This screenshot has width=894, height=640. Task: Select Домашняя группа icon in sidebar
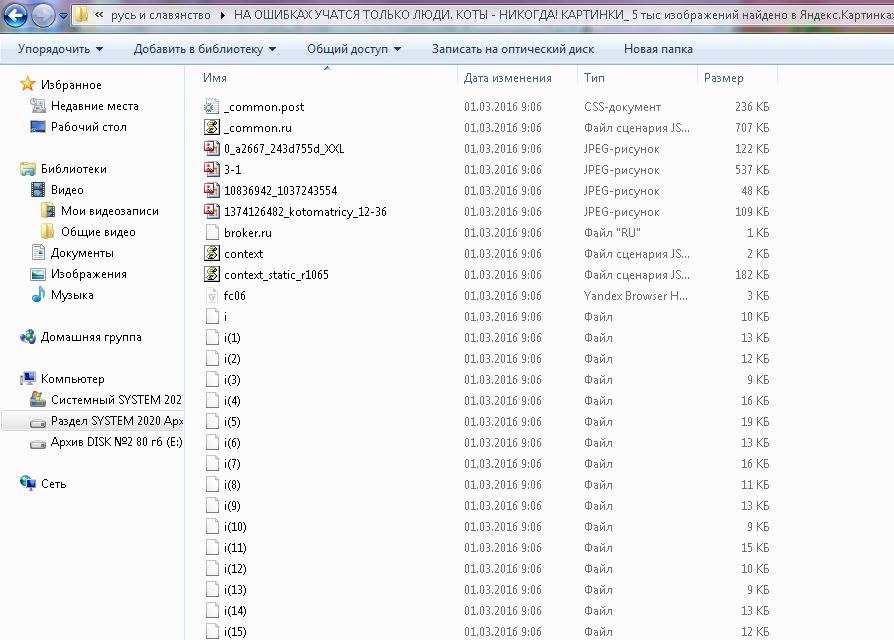pos(27,337)
